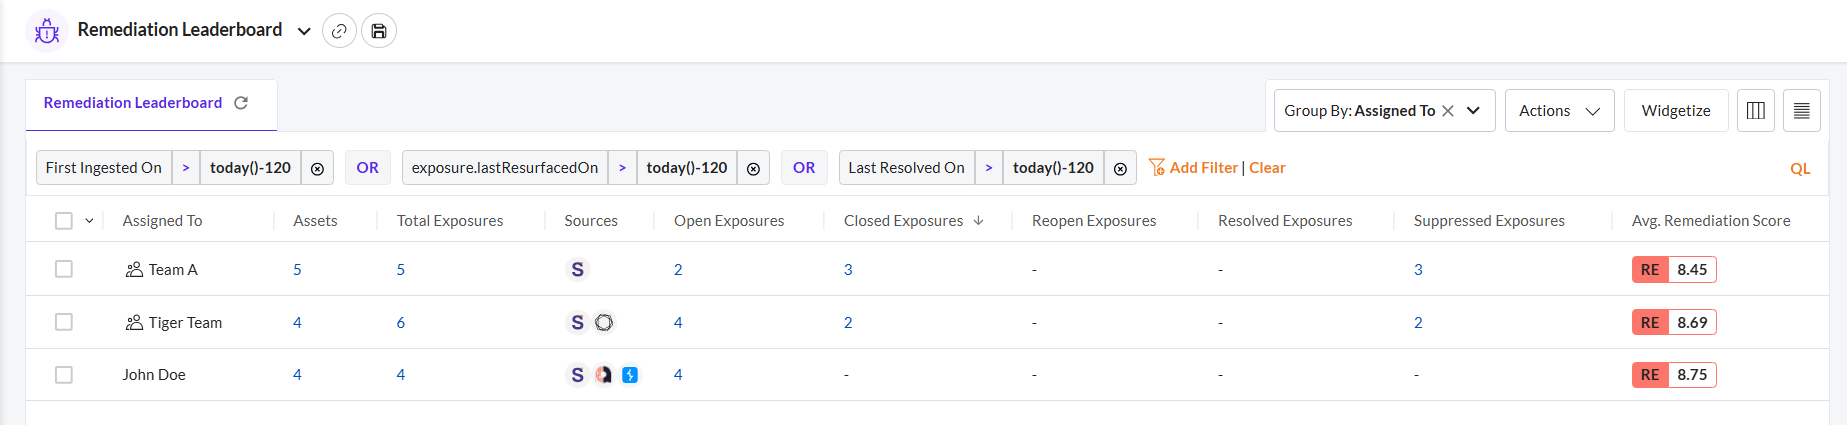The width and height of the screenshot is (1847, 425).
Task: Open Team A assets count 5
Action: click(x=297, y=270)
